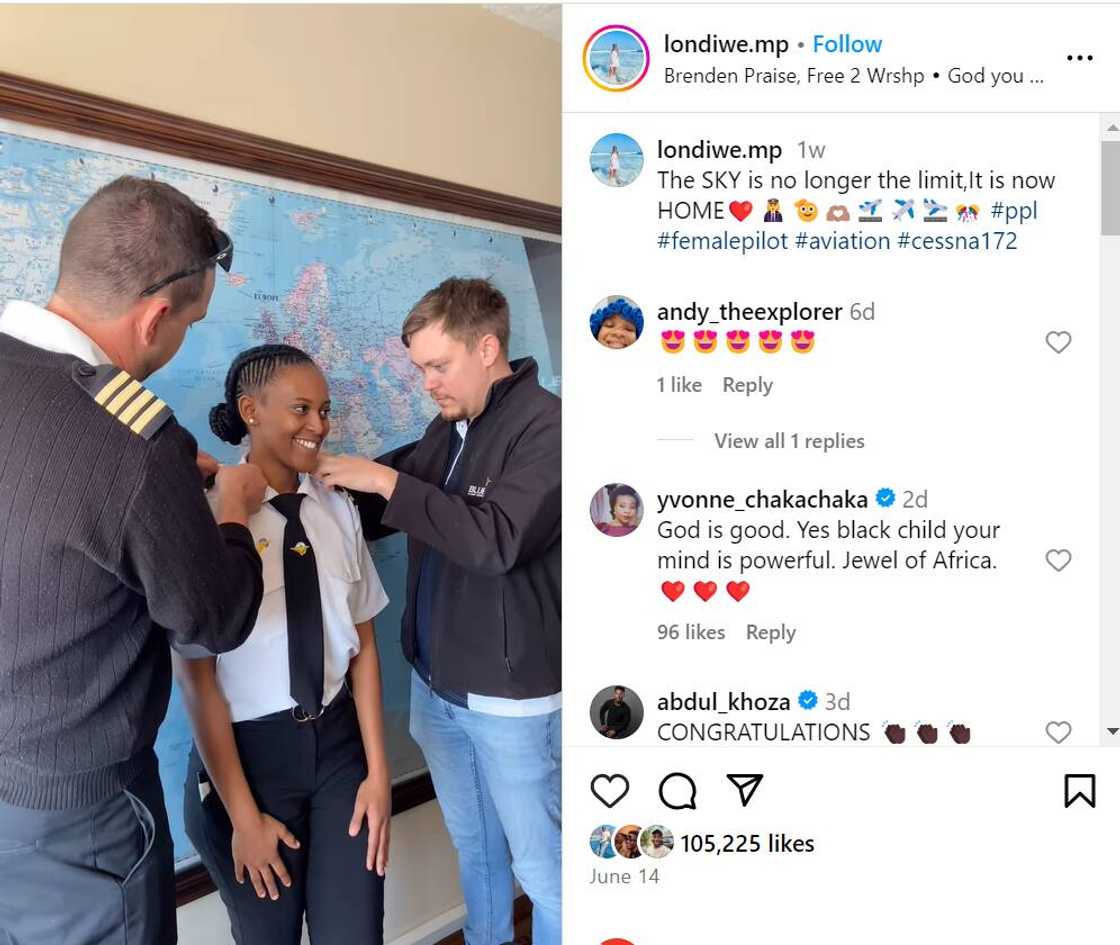This screenshot has height=945, width=1120.
Task: Open londiwe.mp profile picture in header
Action: click(616, 59)
